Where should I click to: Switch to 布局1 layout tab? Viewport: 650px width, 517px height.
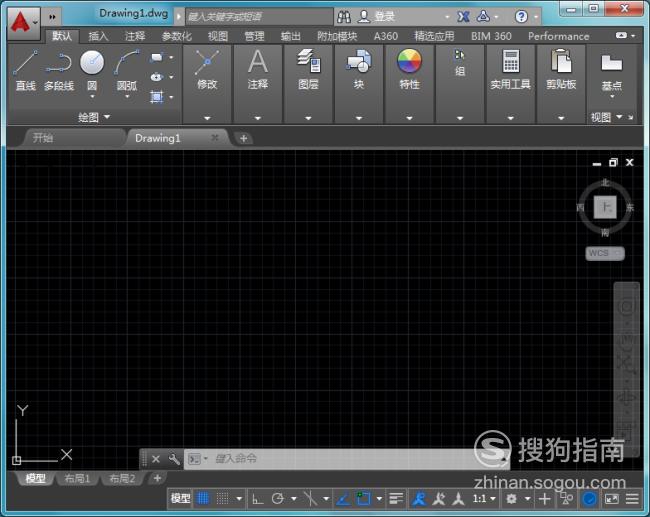[x=77, y=478]
